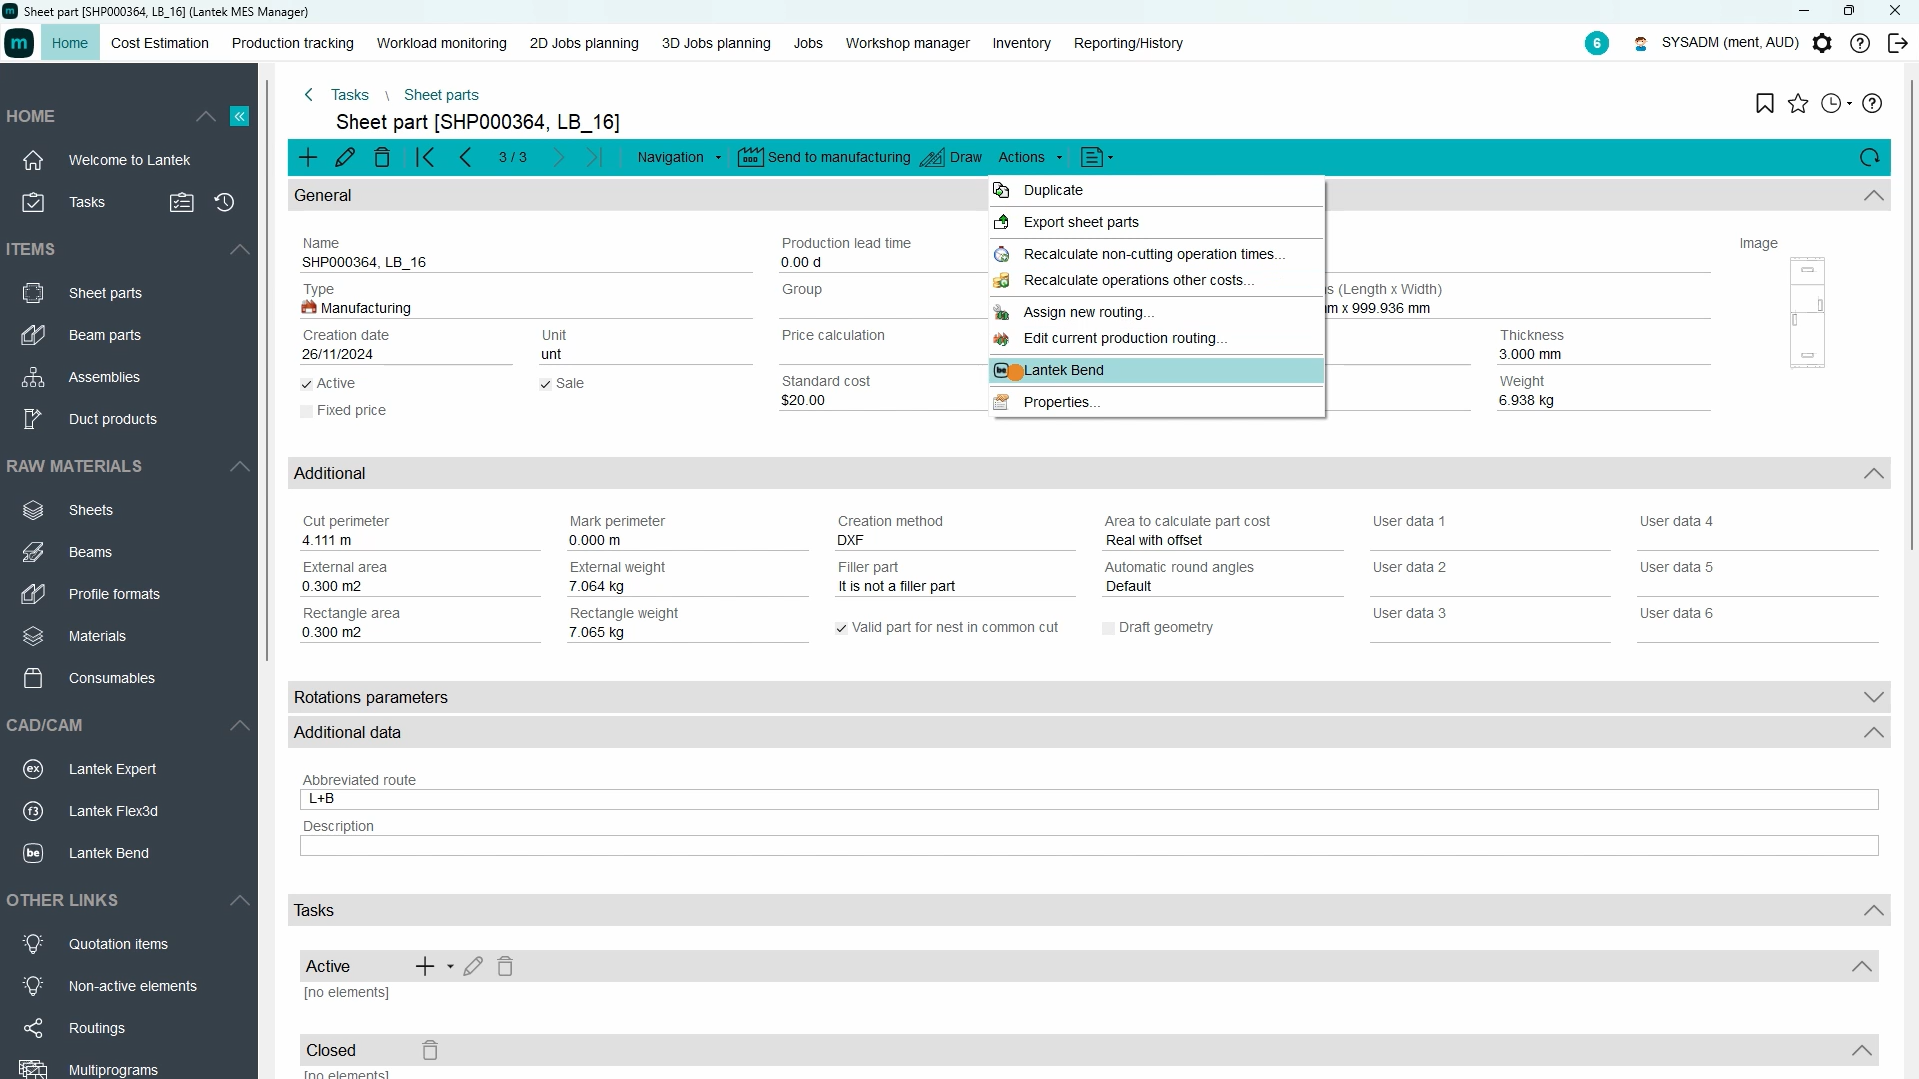Collapse the Active tasks subsection
Image resolution: width=1919 pixels, height=1079 pixels.
click(x=1862, y=966)
